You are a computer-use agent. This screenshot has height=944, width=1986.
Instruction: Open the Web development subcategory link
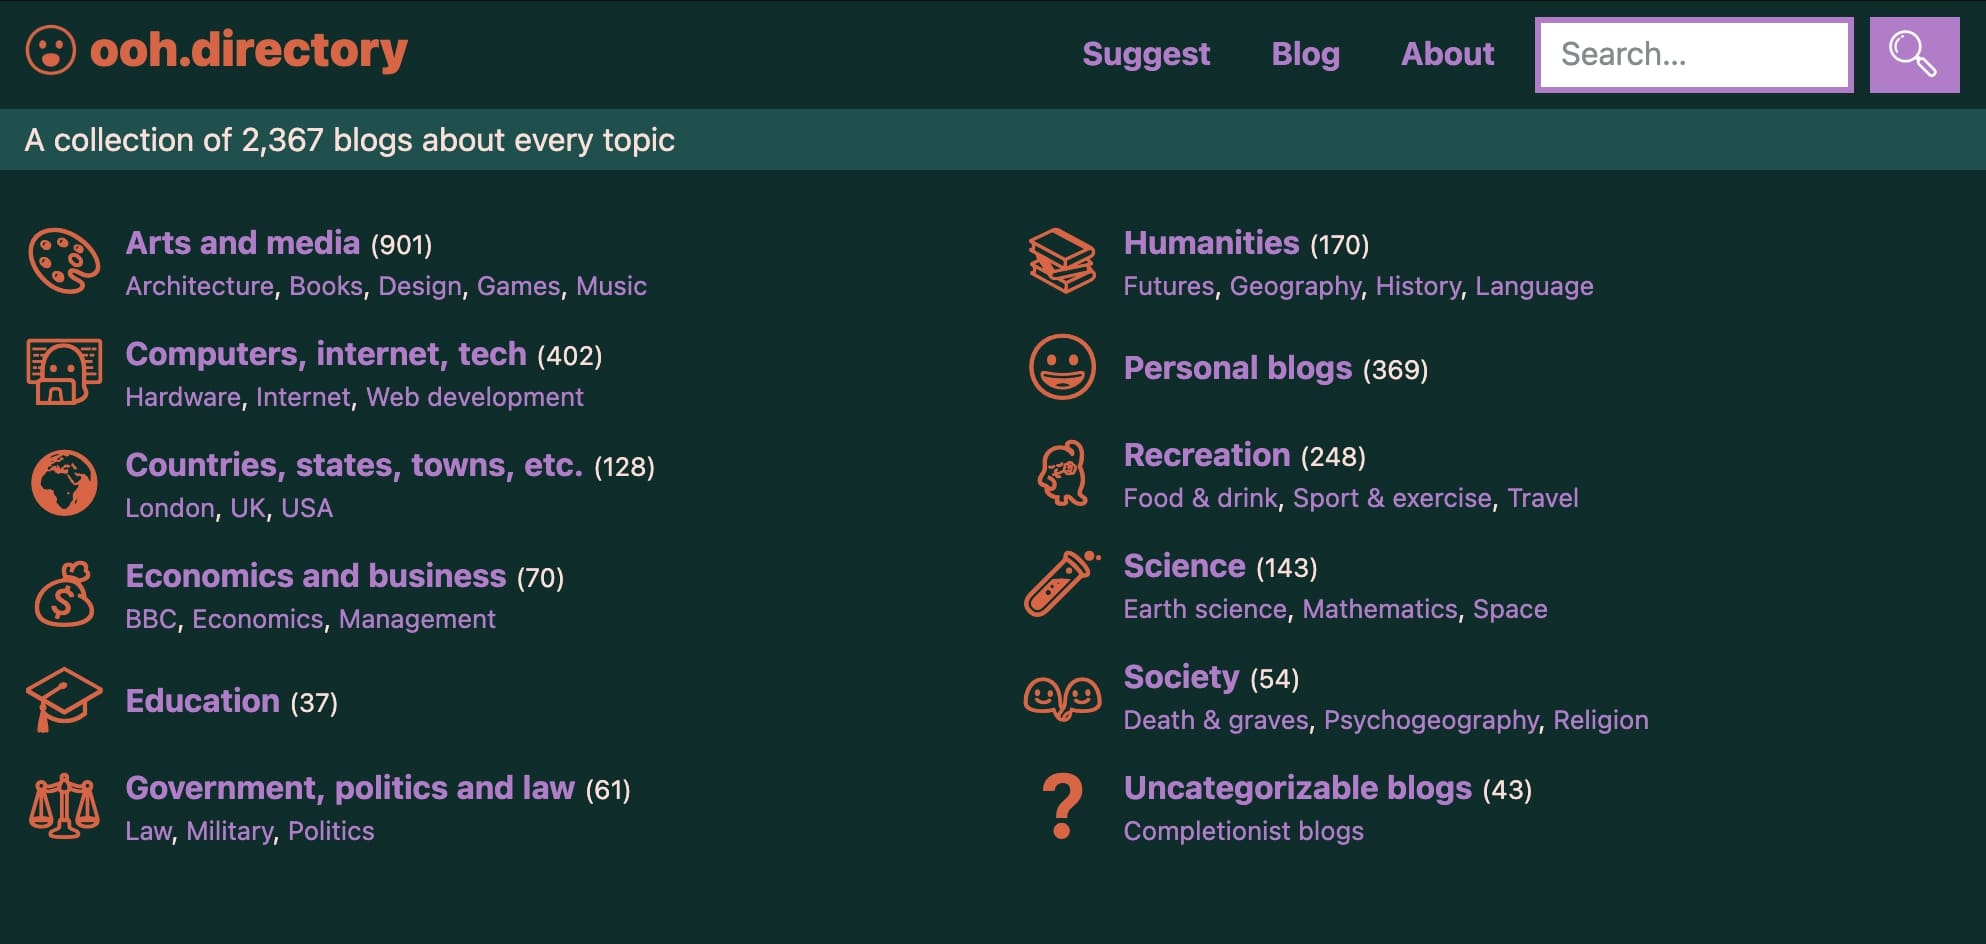pyautogui.click(x=473, y=397)
